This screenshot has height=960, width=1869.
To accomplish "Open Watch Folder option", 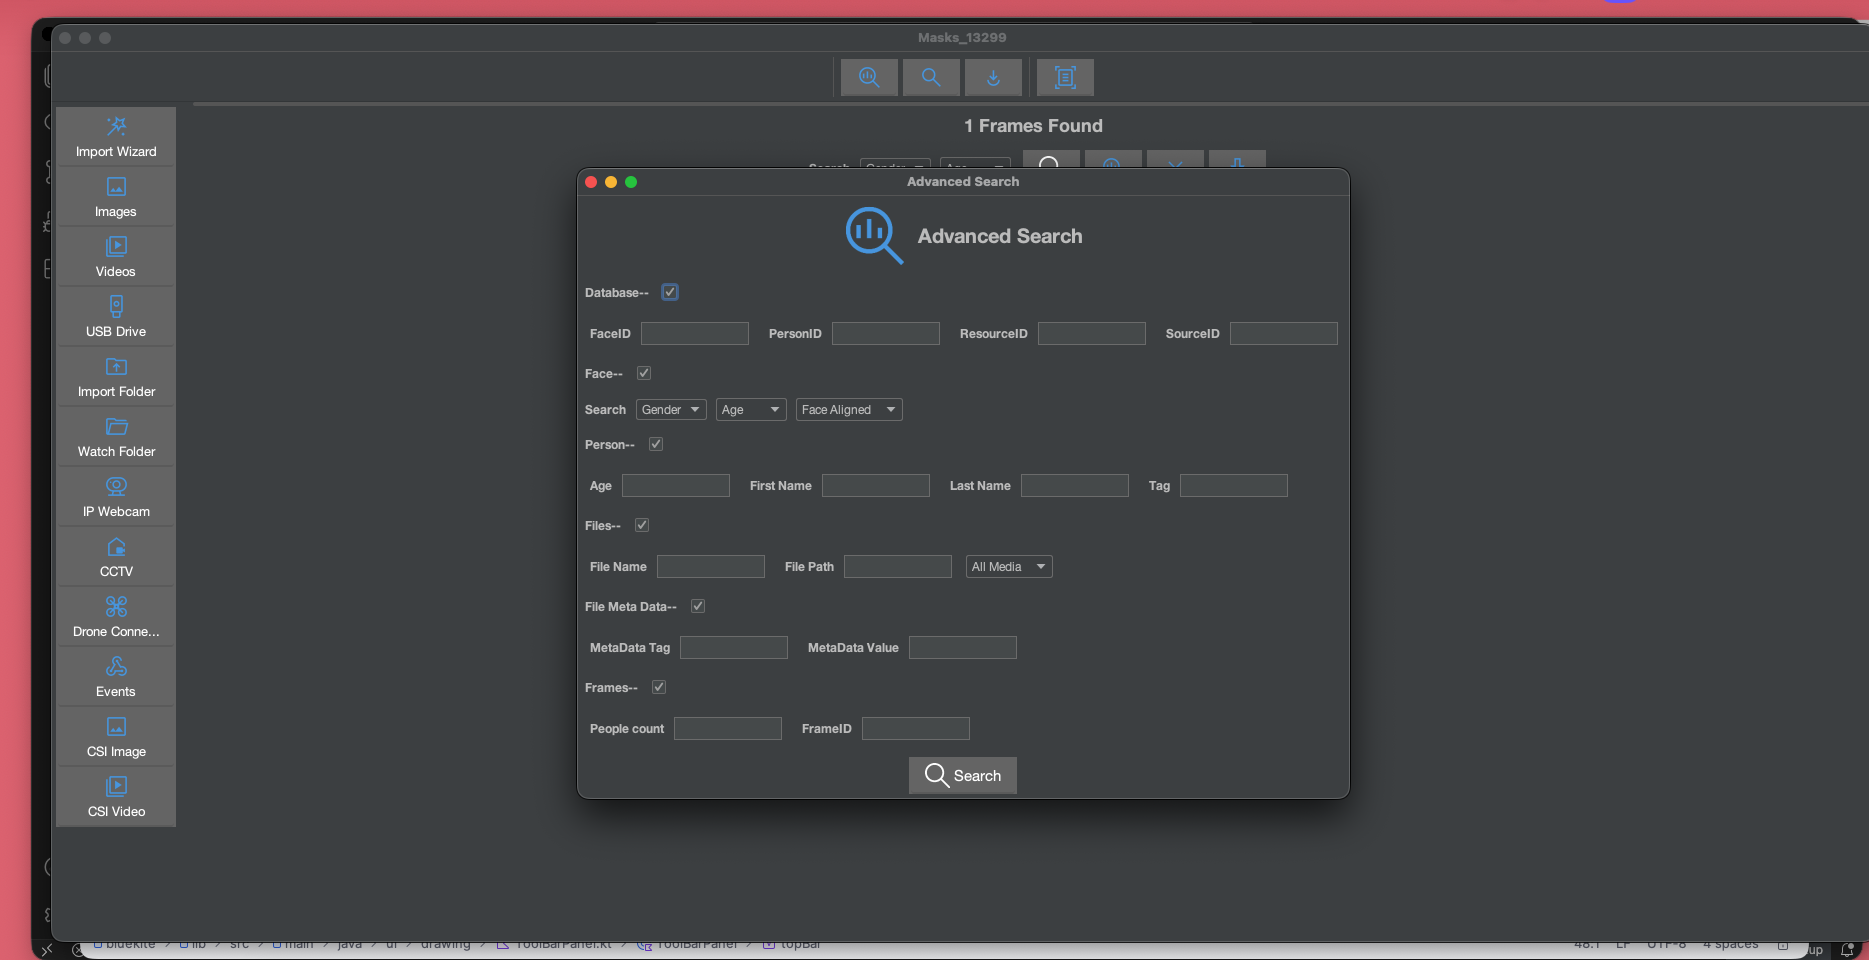I will (x=116, y=437).
